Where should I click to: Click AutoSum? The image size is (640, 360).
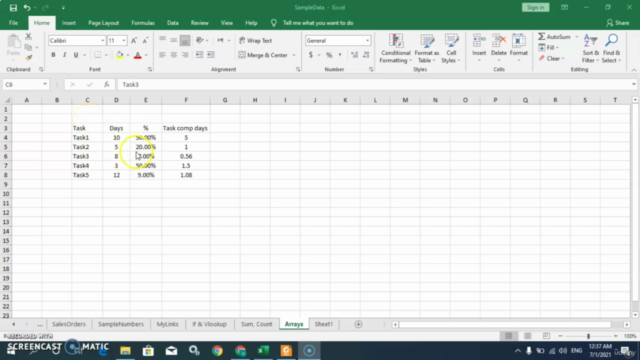(x=554, y=37)
